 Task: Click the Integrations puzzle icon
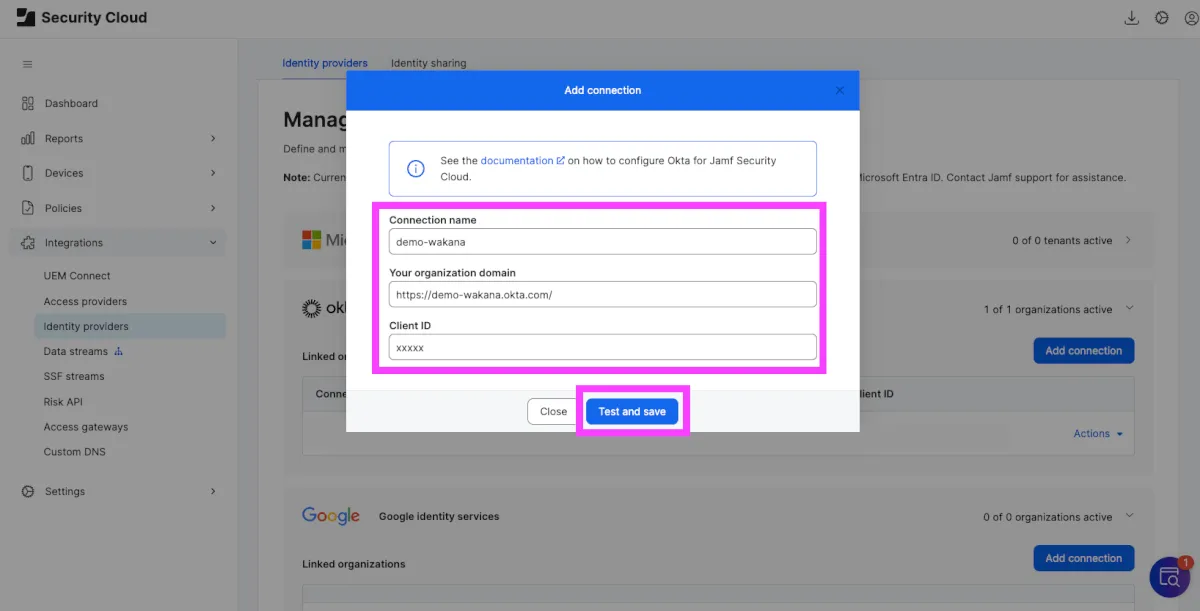(x=28, y=243)
